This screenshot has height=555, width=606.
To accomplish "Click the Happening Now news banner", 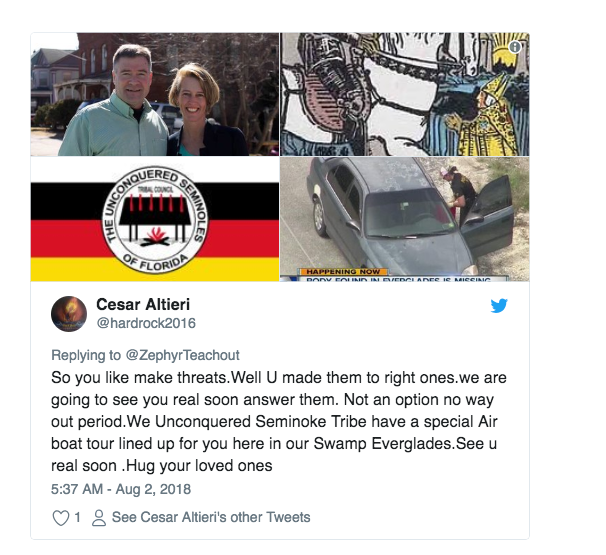I will [x=342, y=272].
